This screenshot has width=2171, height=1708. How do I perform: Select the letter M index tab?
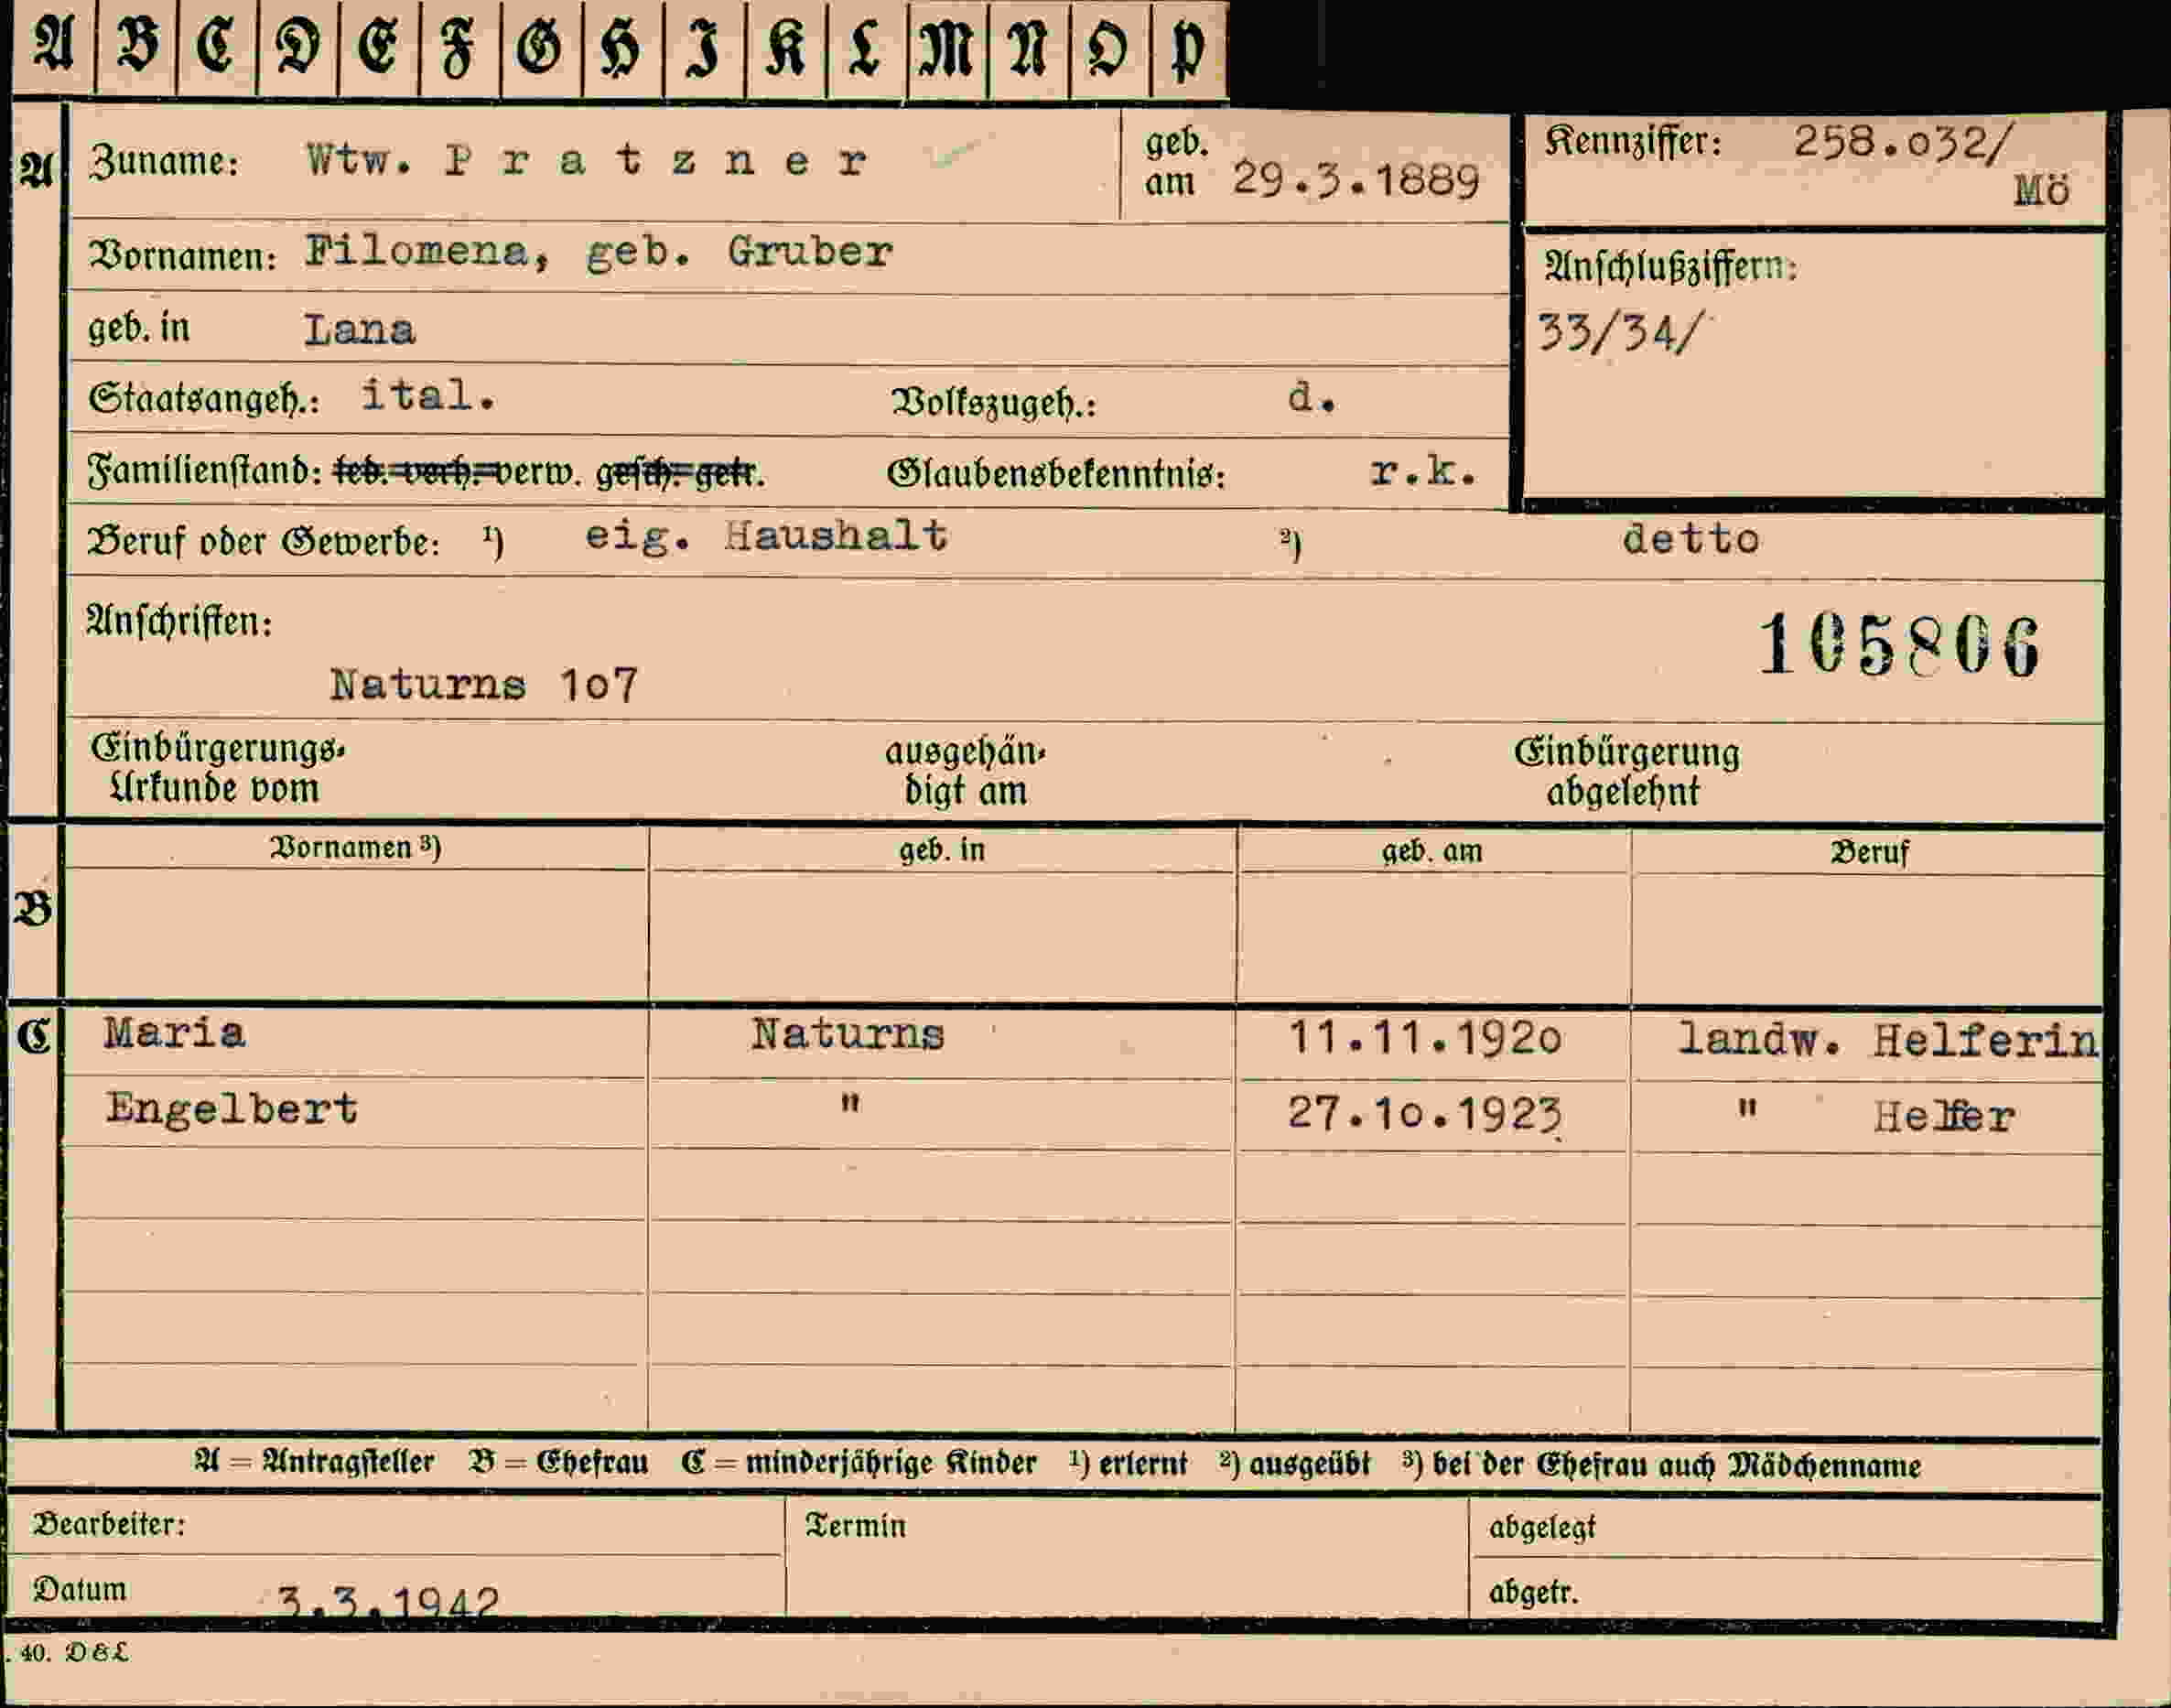(948, 49)
